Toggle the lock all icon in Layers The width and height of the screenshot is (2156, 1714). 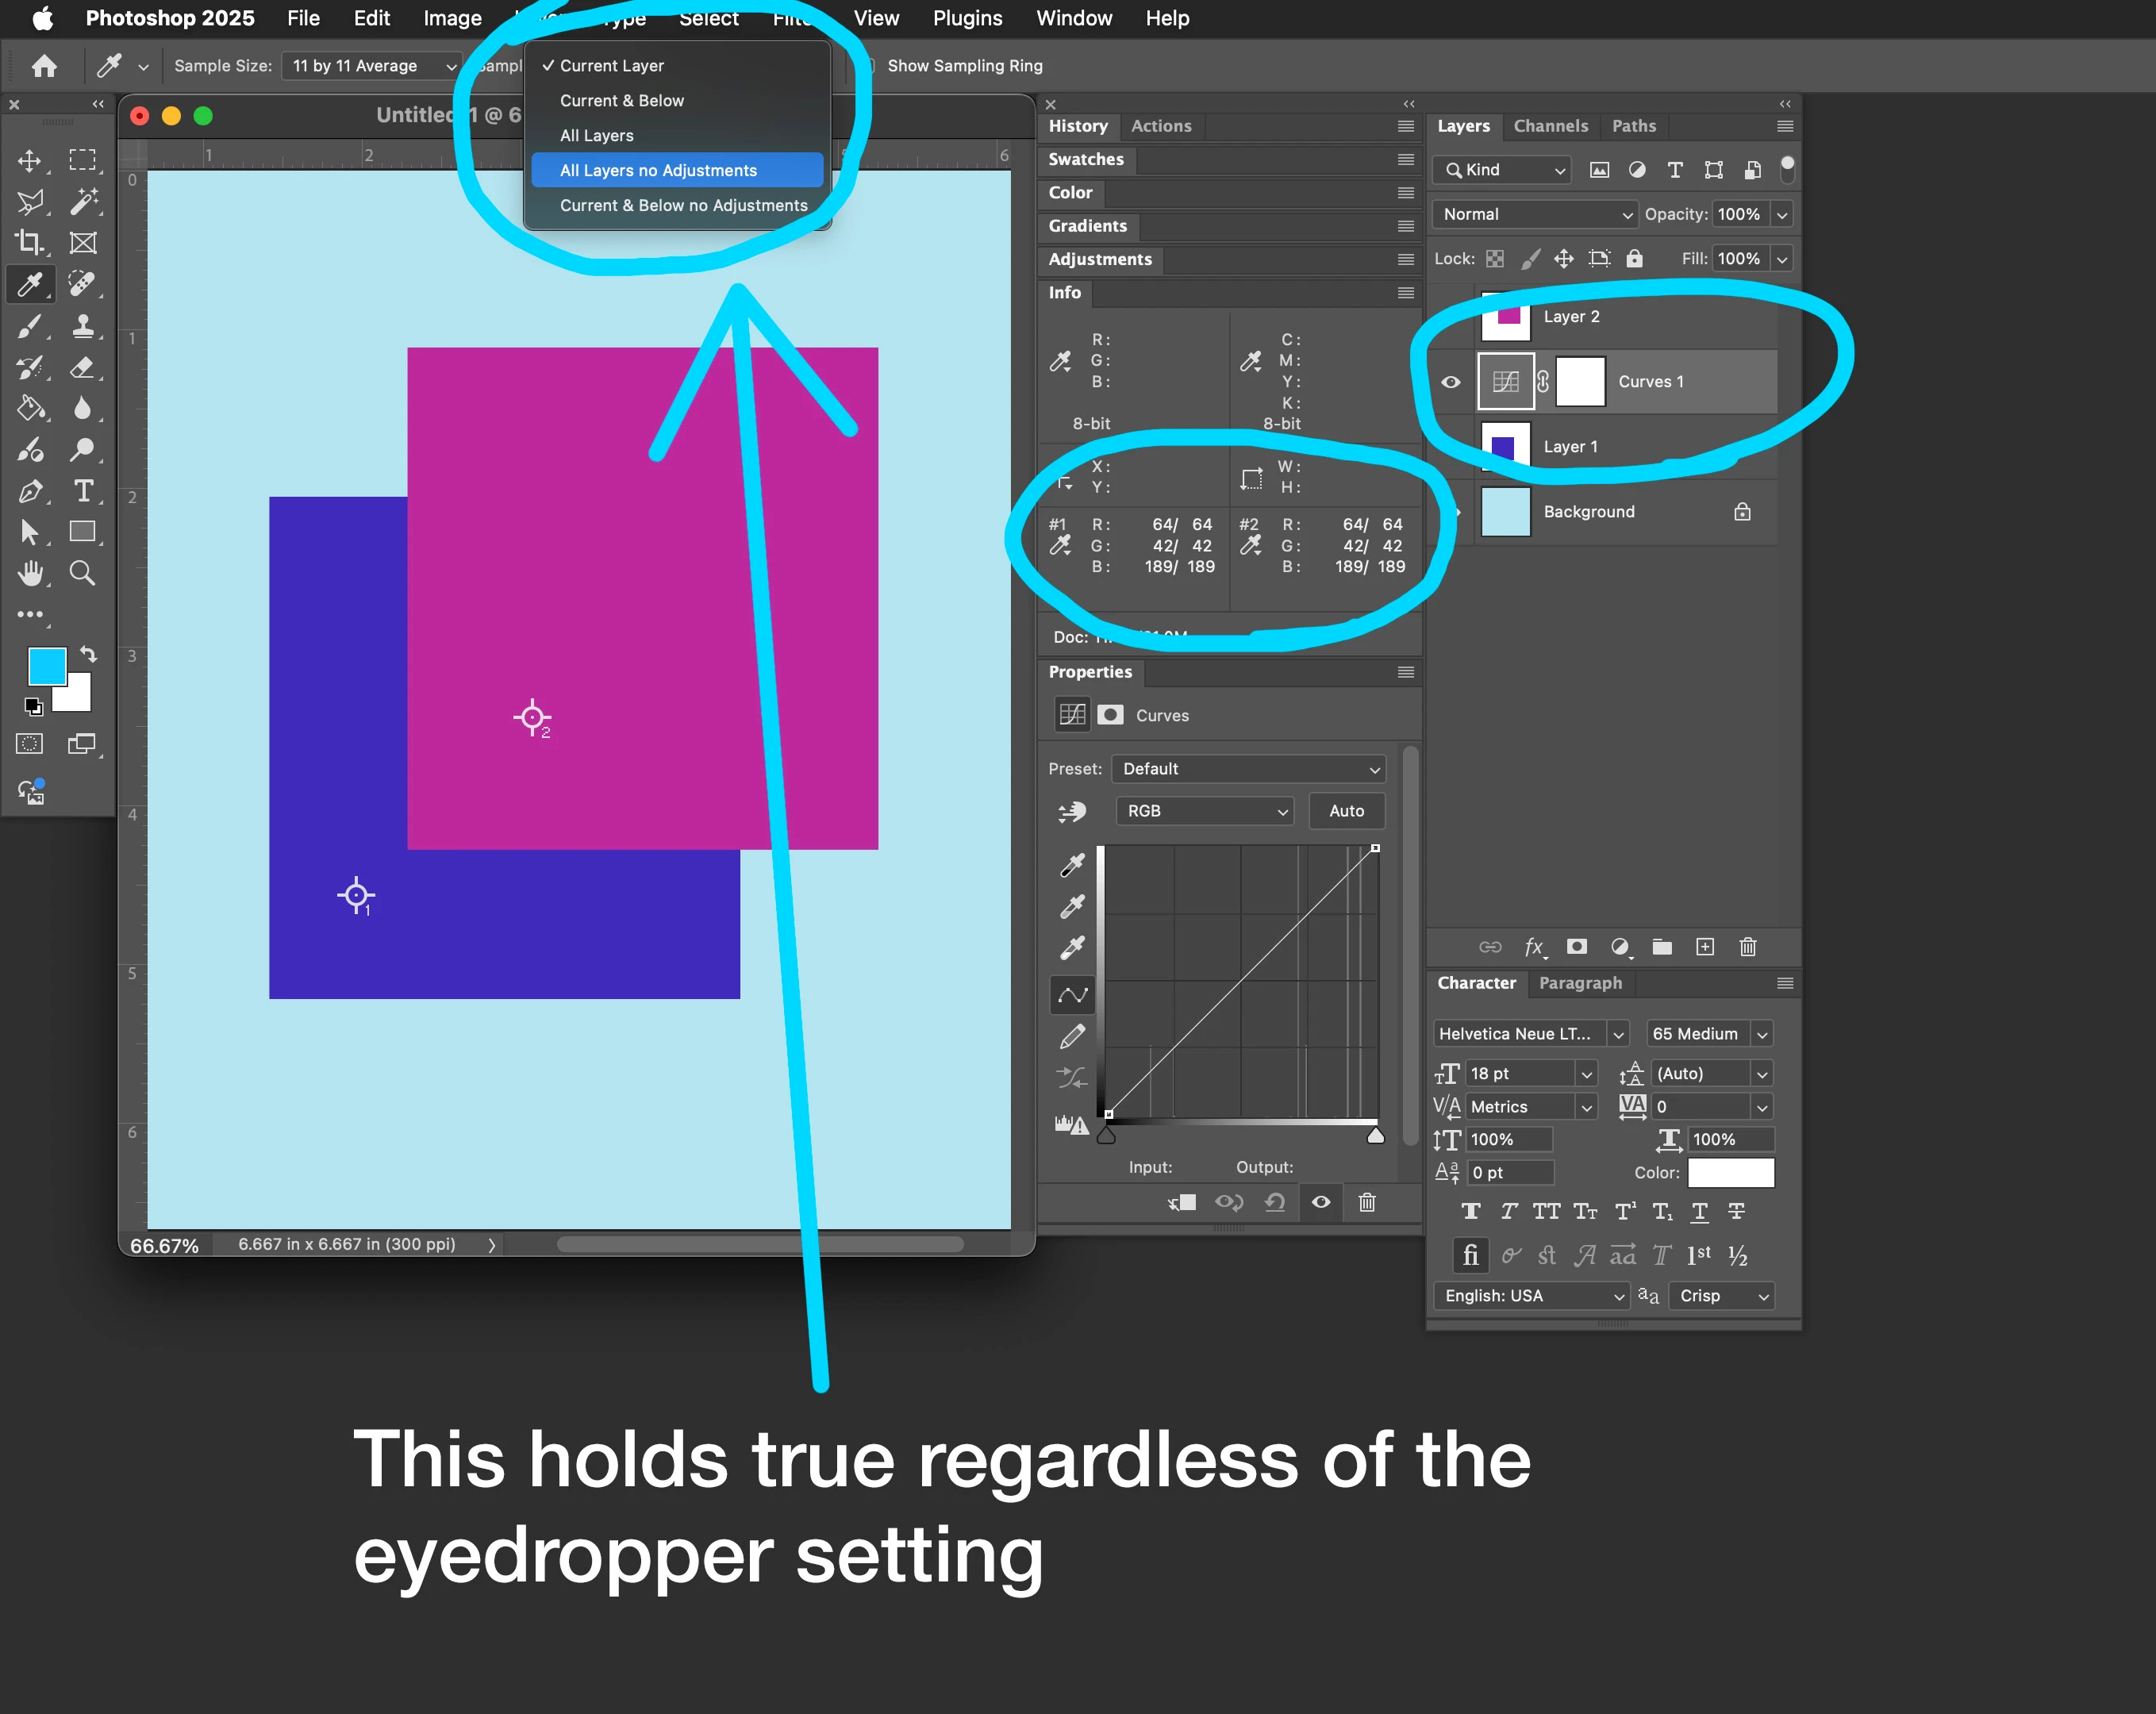coord(1634,259)
